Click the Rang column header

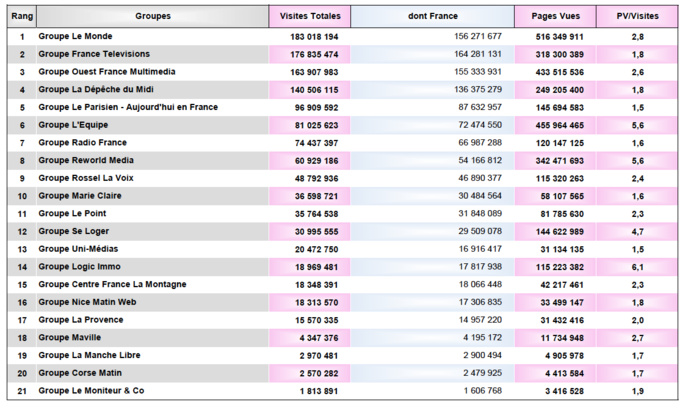[x=22, y=17]
